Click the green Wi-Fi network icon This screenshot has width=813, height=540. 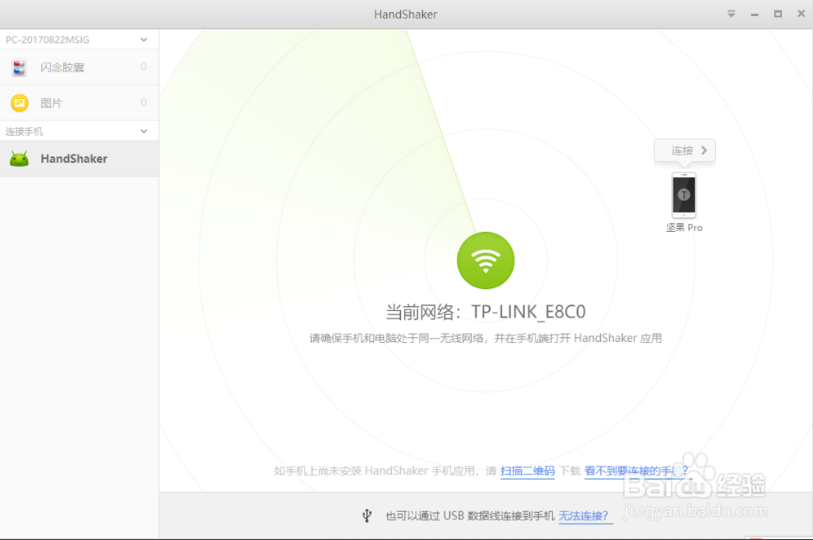point(485,260)
